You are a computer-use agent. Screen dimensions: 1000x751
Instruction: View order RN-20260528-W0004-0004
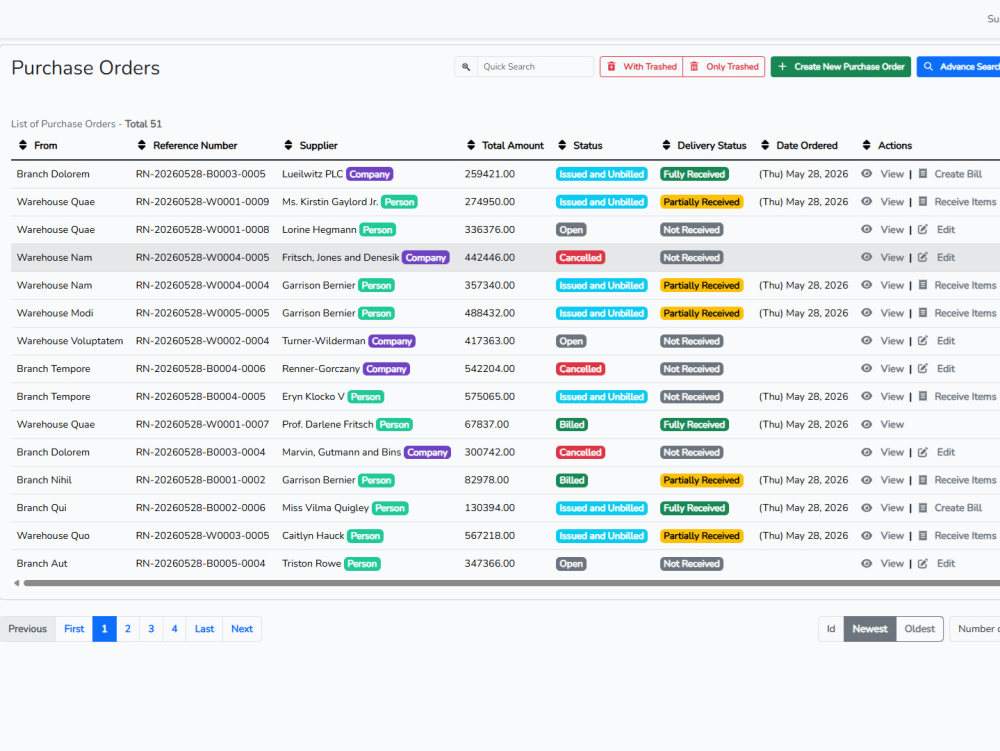tap(892, 285)
